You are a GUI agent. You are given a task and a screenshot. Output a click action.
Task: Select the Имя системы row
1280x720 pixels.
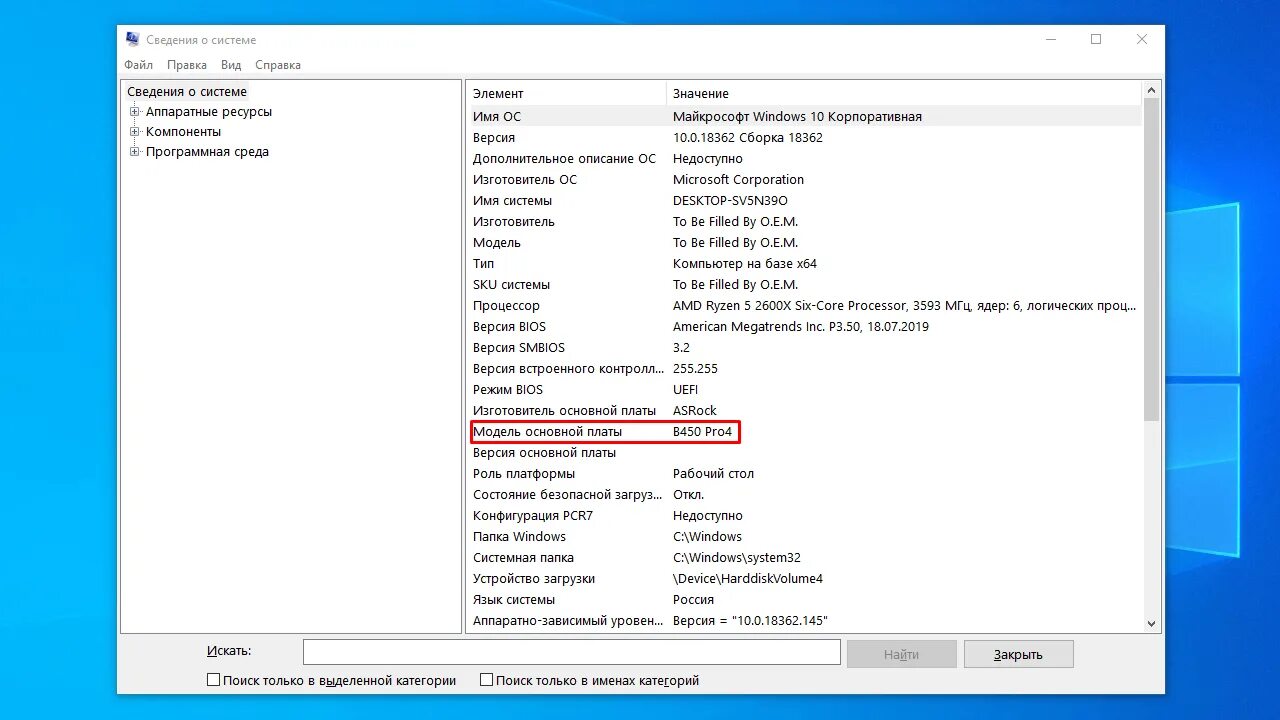[804, 200]
